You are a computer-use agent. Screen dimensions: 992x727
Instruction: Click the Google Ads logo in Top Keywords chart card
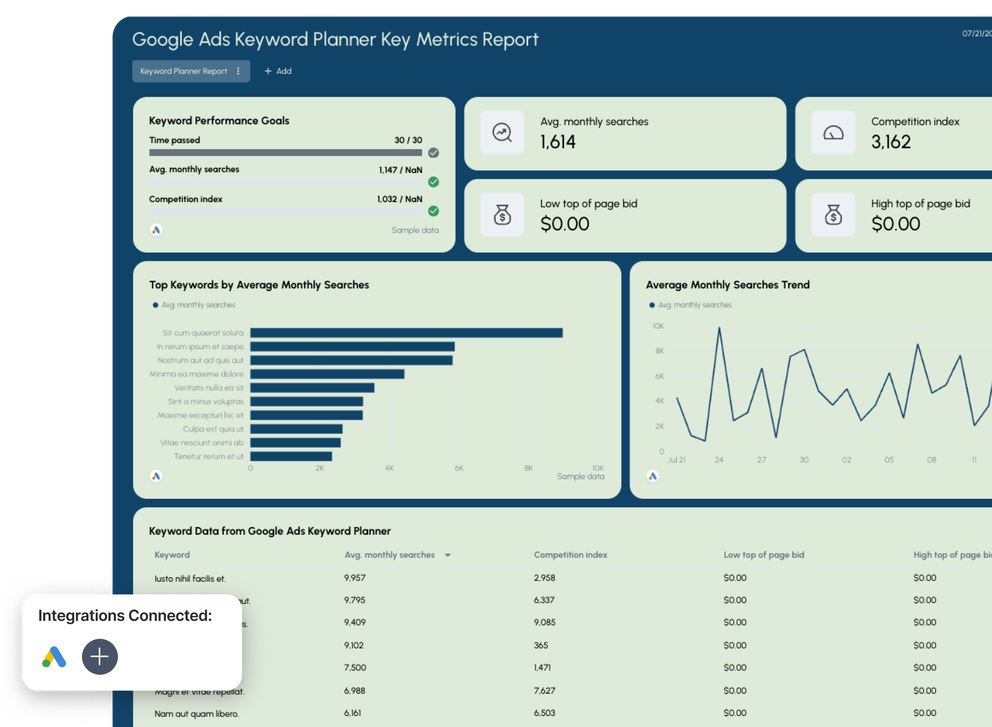coord(156,476)
